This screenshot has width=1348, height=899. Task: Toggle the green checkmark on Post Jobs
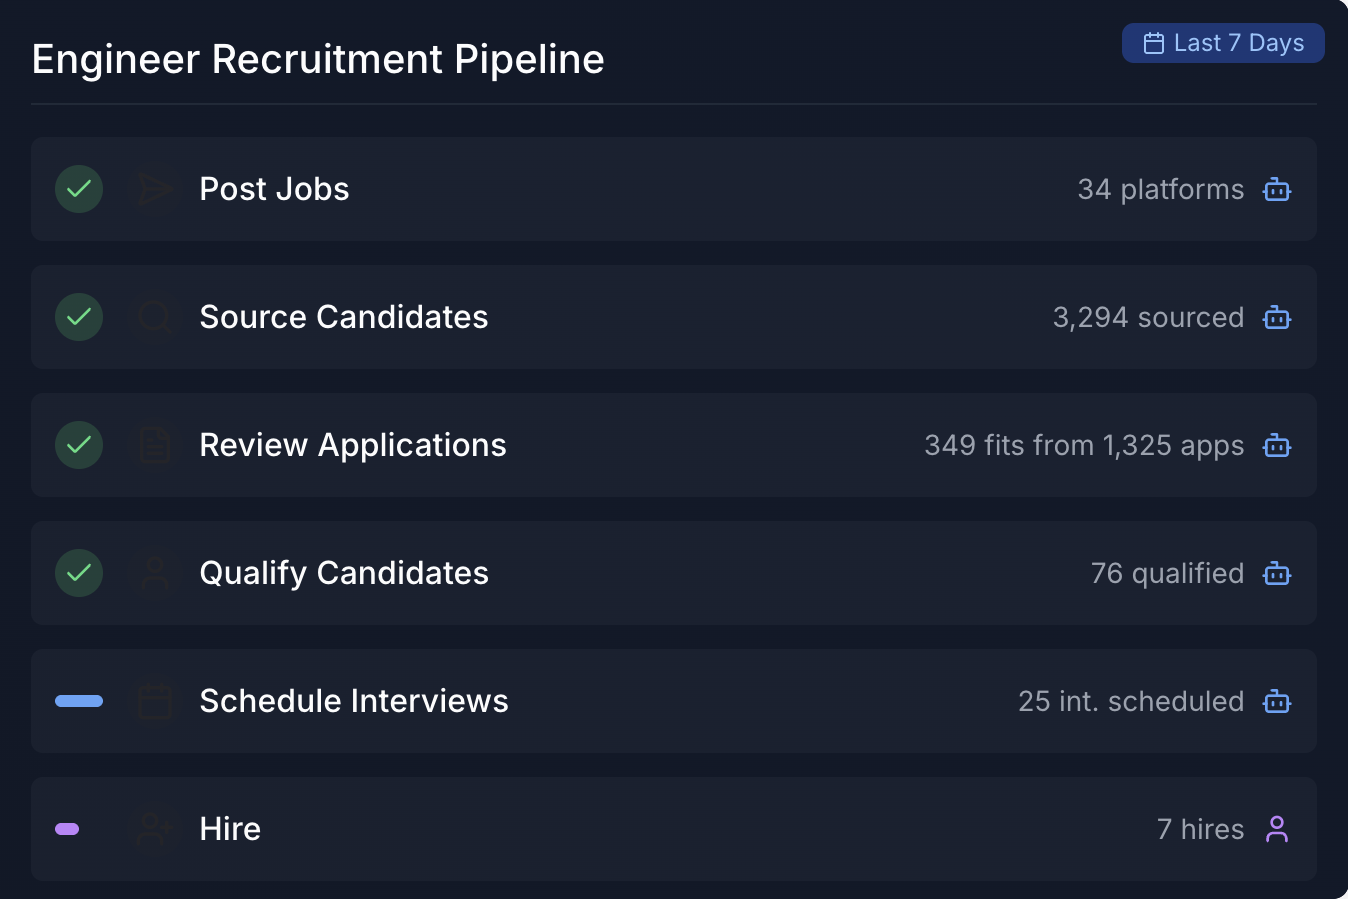point(78,189)
